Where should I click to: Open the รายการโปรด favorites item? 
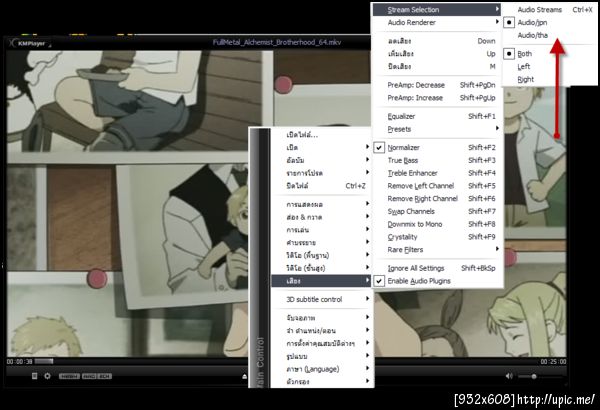[321, 173]
